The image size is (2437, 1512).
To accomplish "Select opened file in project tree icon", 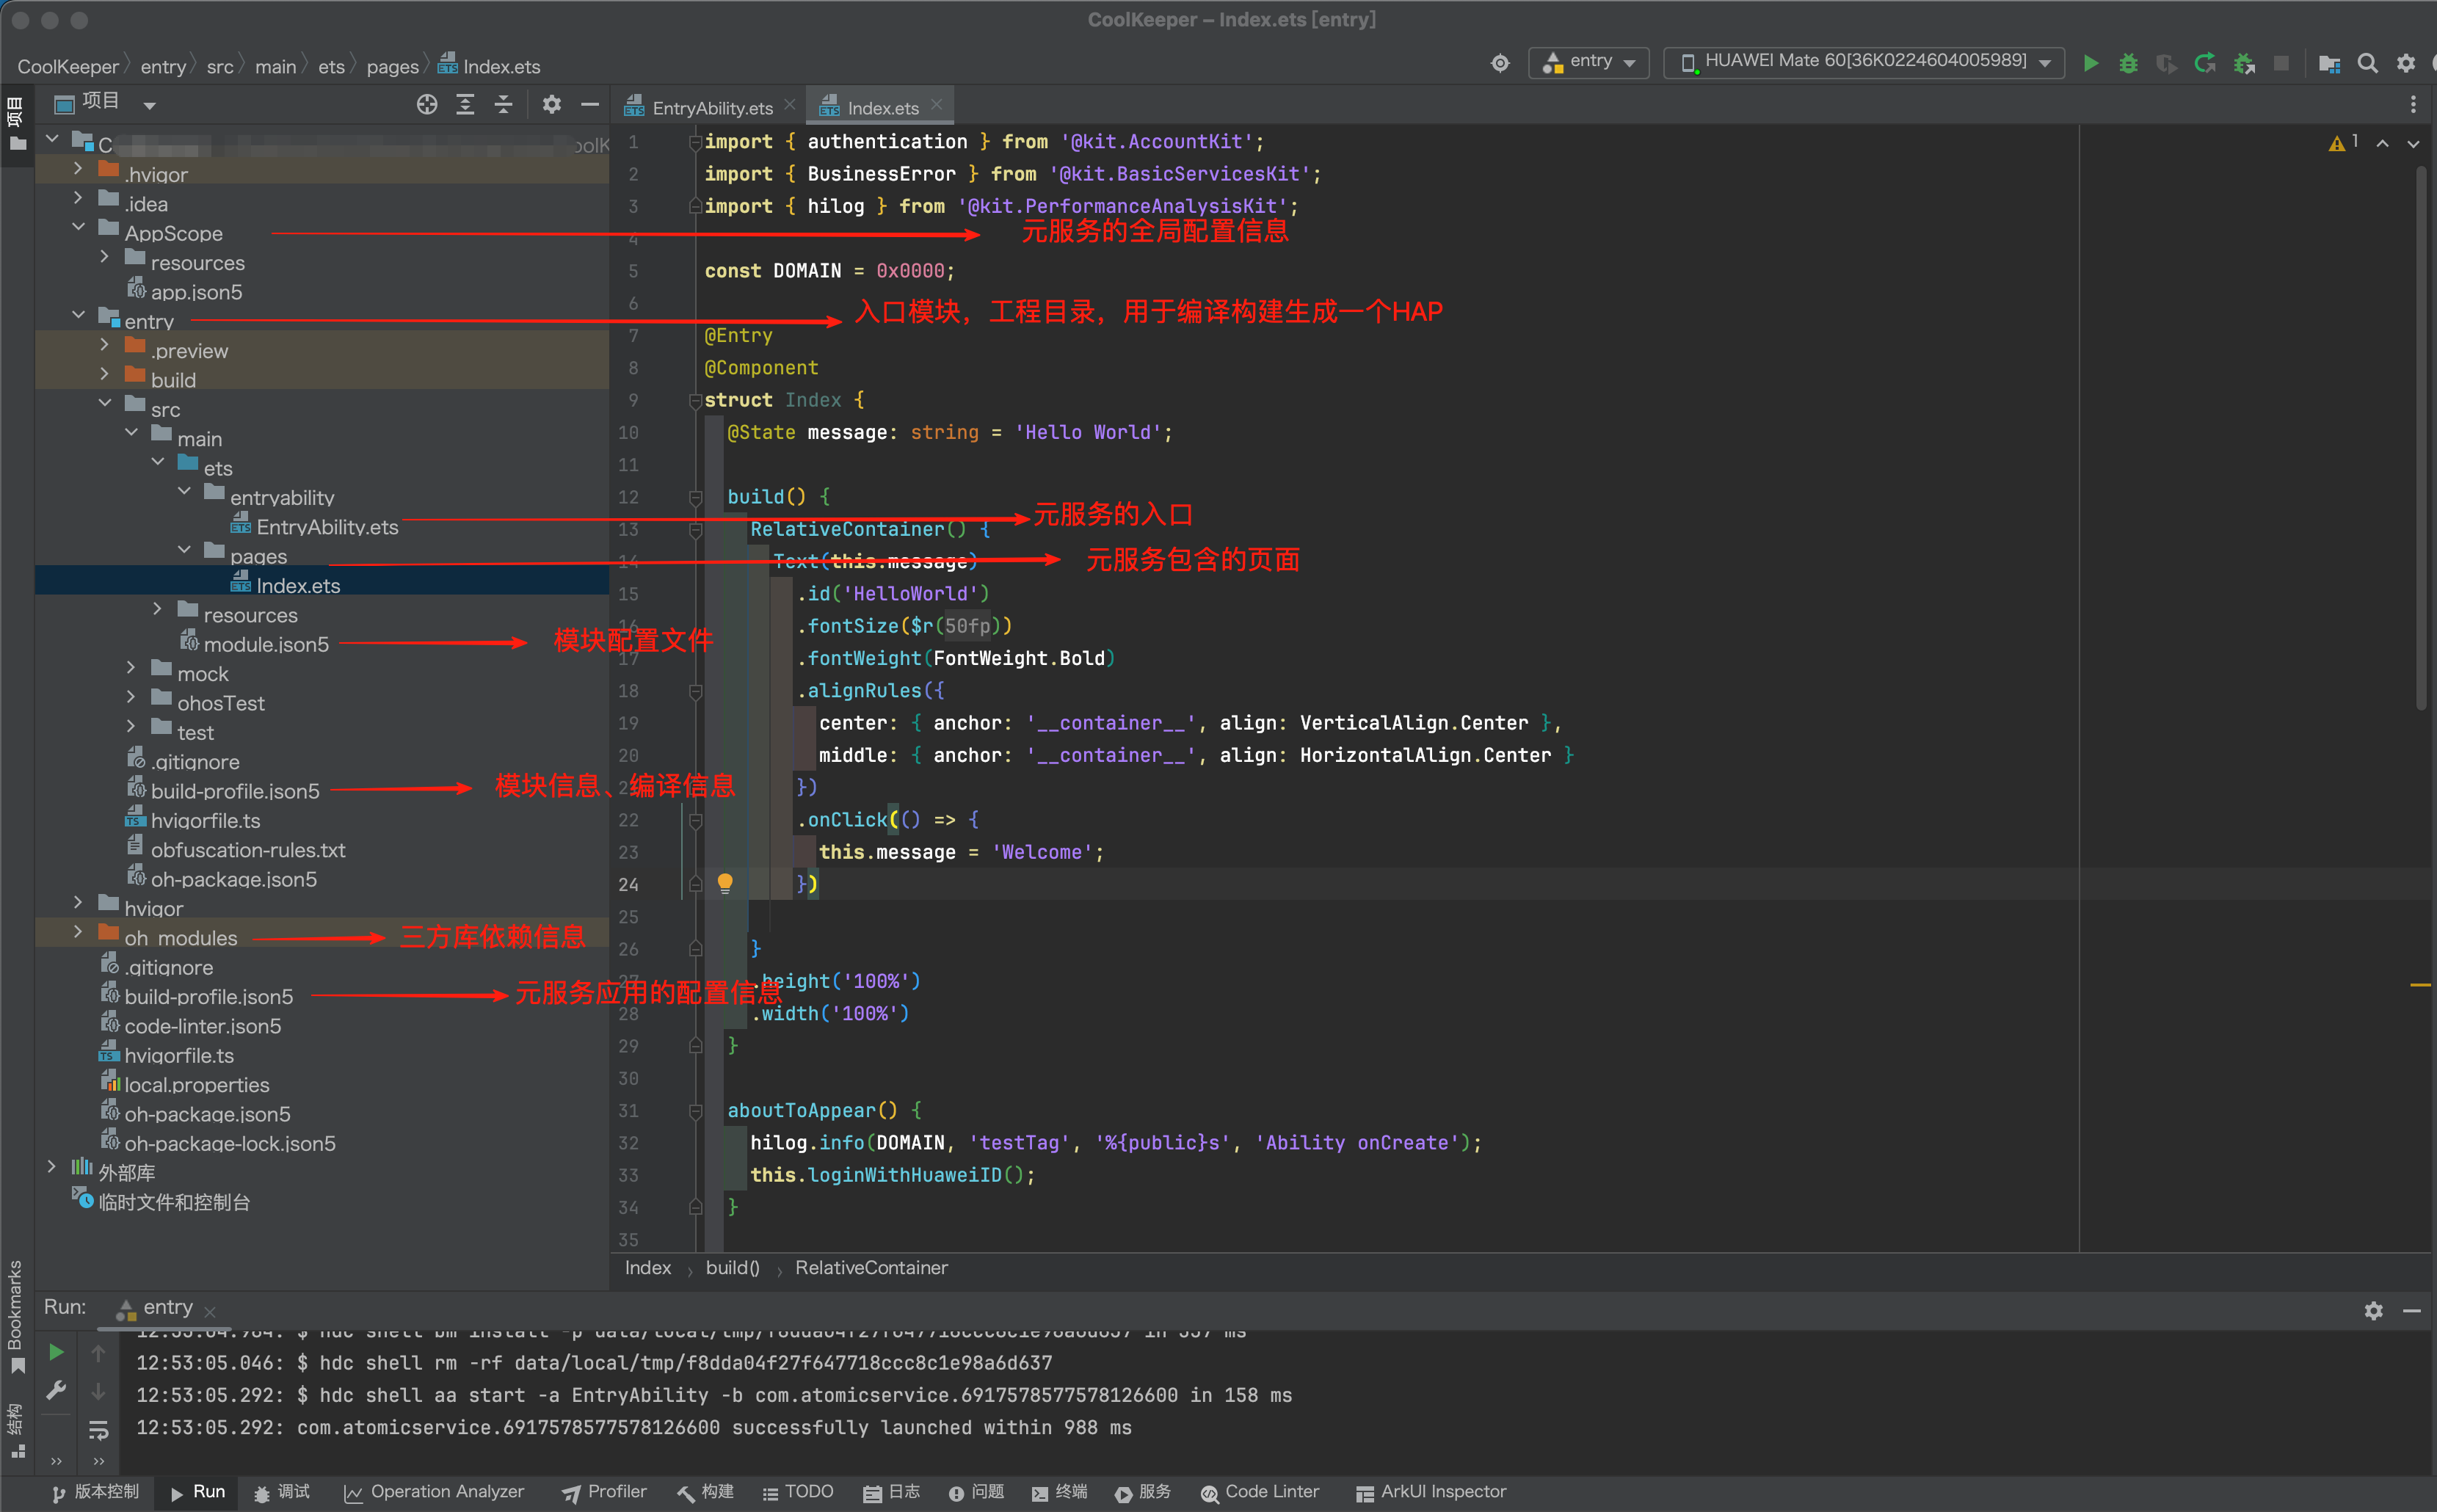I will coord(427,104).
